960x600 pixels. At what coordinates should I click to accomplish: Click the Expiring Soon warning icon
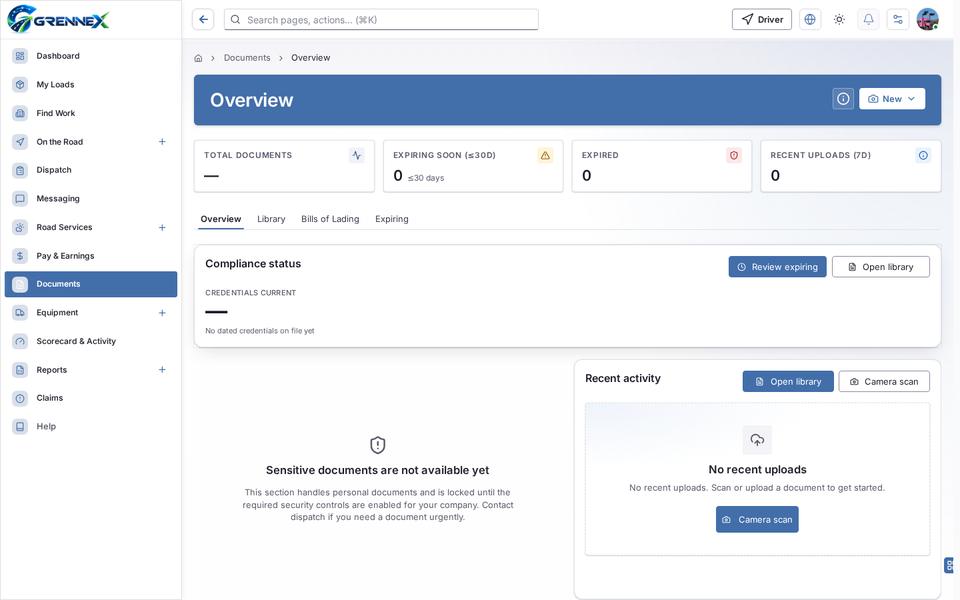545,156
